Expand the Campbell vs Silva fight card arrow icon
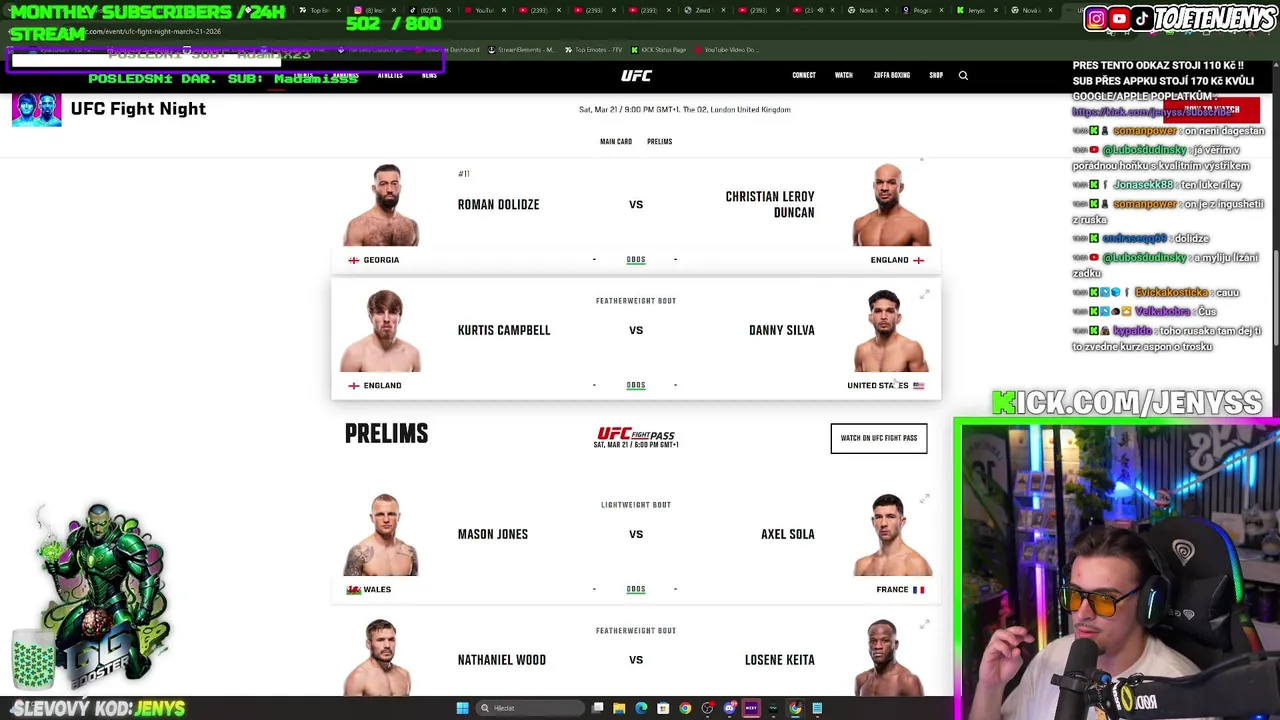This screenshot has height=720, width=1280. [925, 295]
